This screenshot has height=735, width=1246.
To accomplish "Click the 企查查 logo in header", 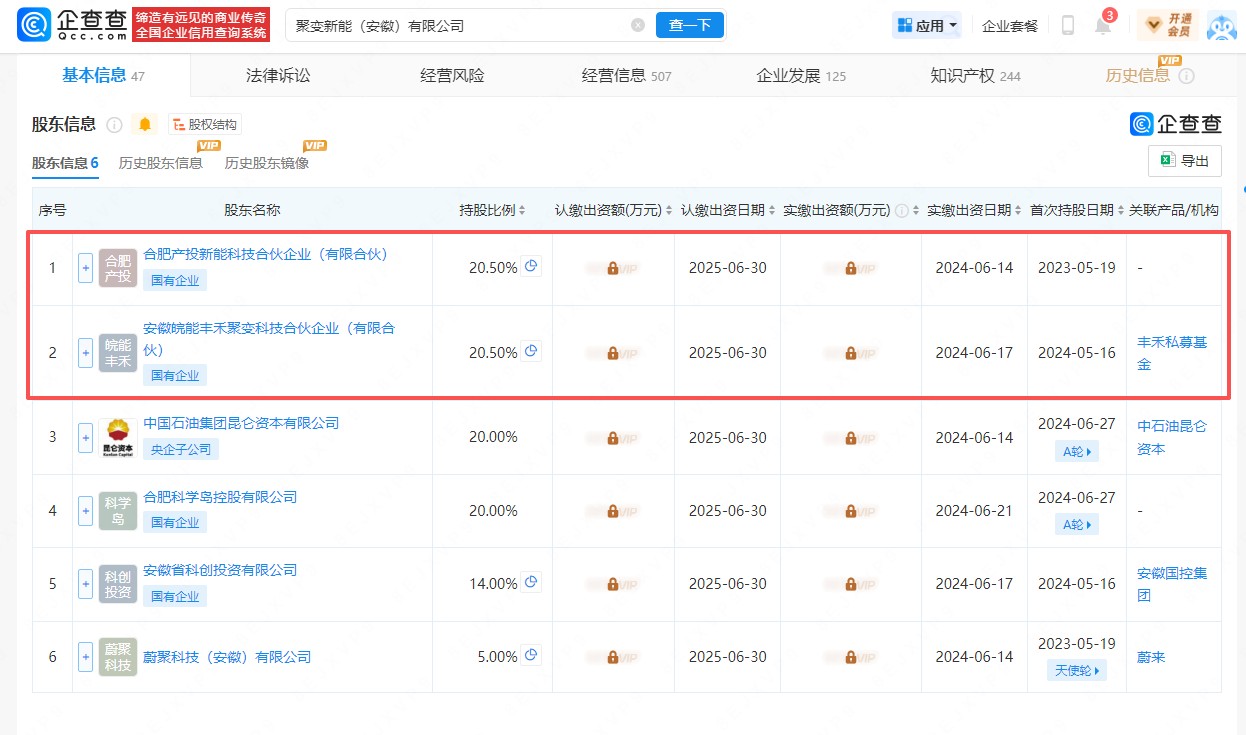I will (75, 26).
